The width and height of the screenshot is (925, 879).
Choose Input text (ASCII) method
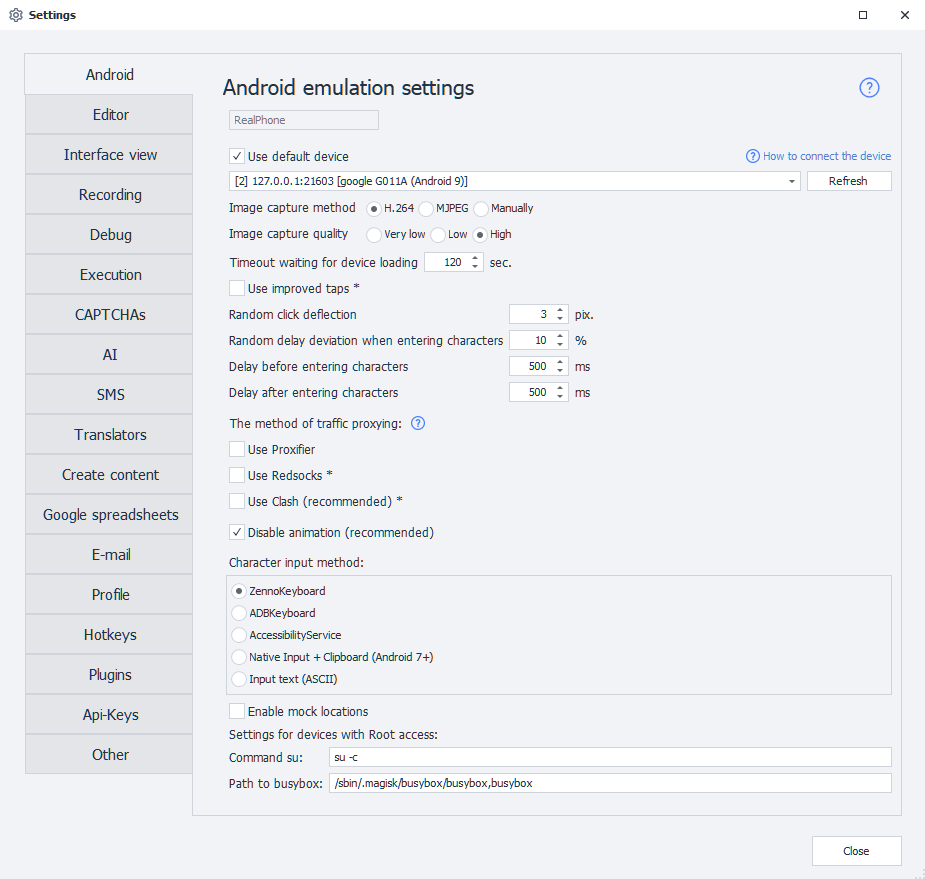click(239, 679)
